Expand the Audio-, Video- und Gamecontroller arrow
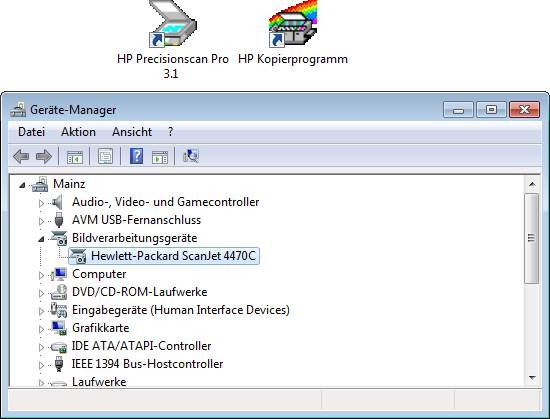550x419 pixels. [41, 203]
